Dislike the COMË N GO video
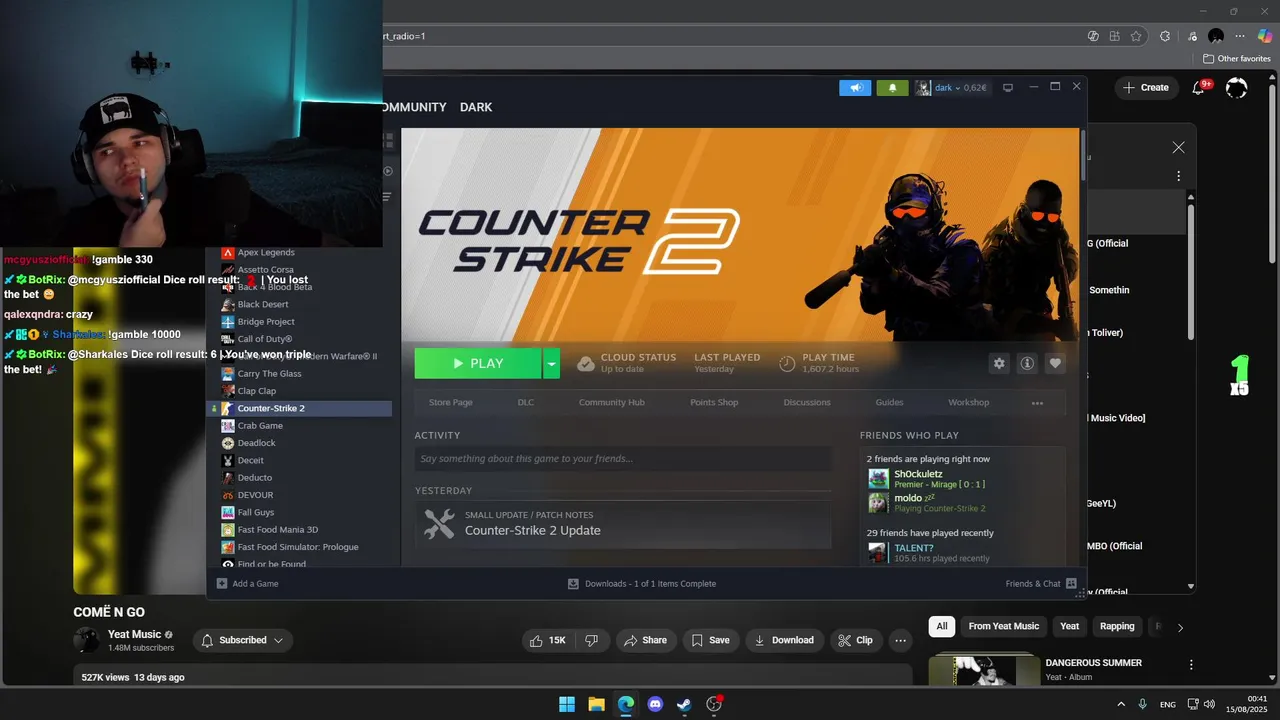The width and height of the screenshot is (1280, 720). (x=591, y=640)
